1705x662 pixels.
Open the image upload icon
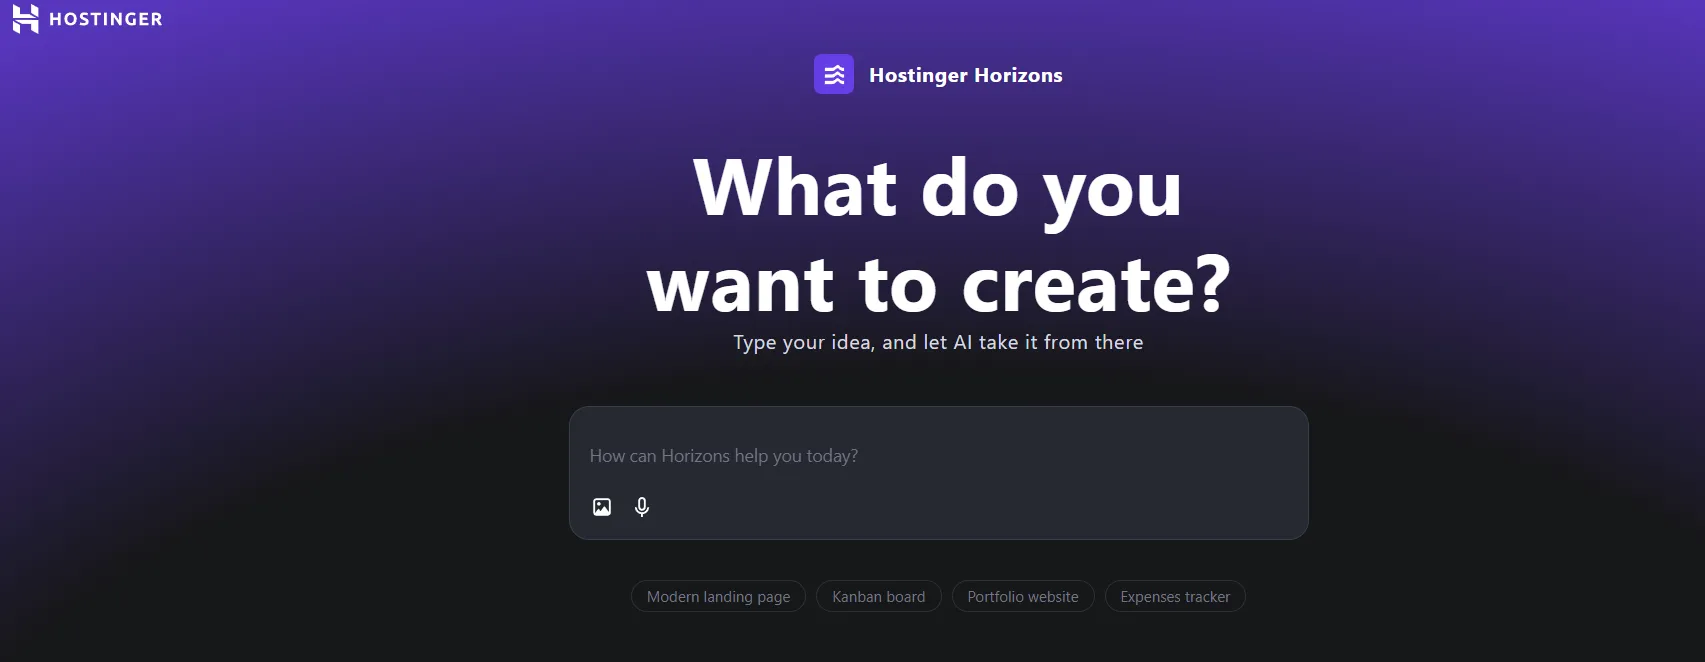pyautogui.click(x=602, y=507)
